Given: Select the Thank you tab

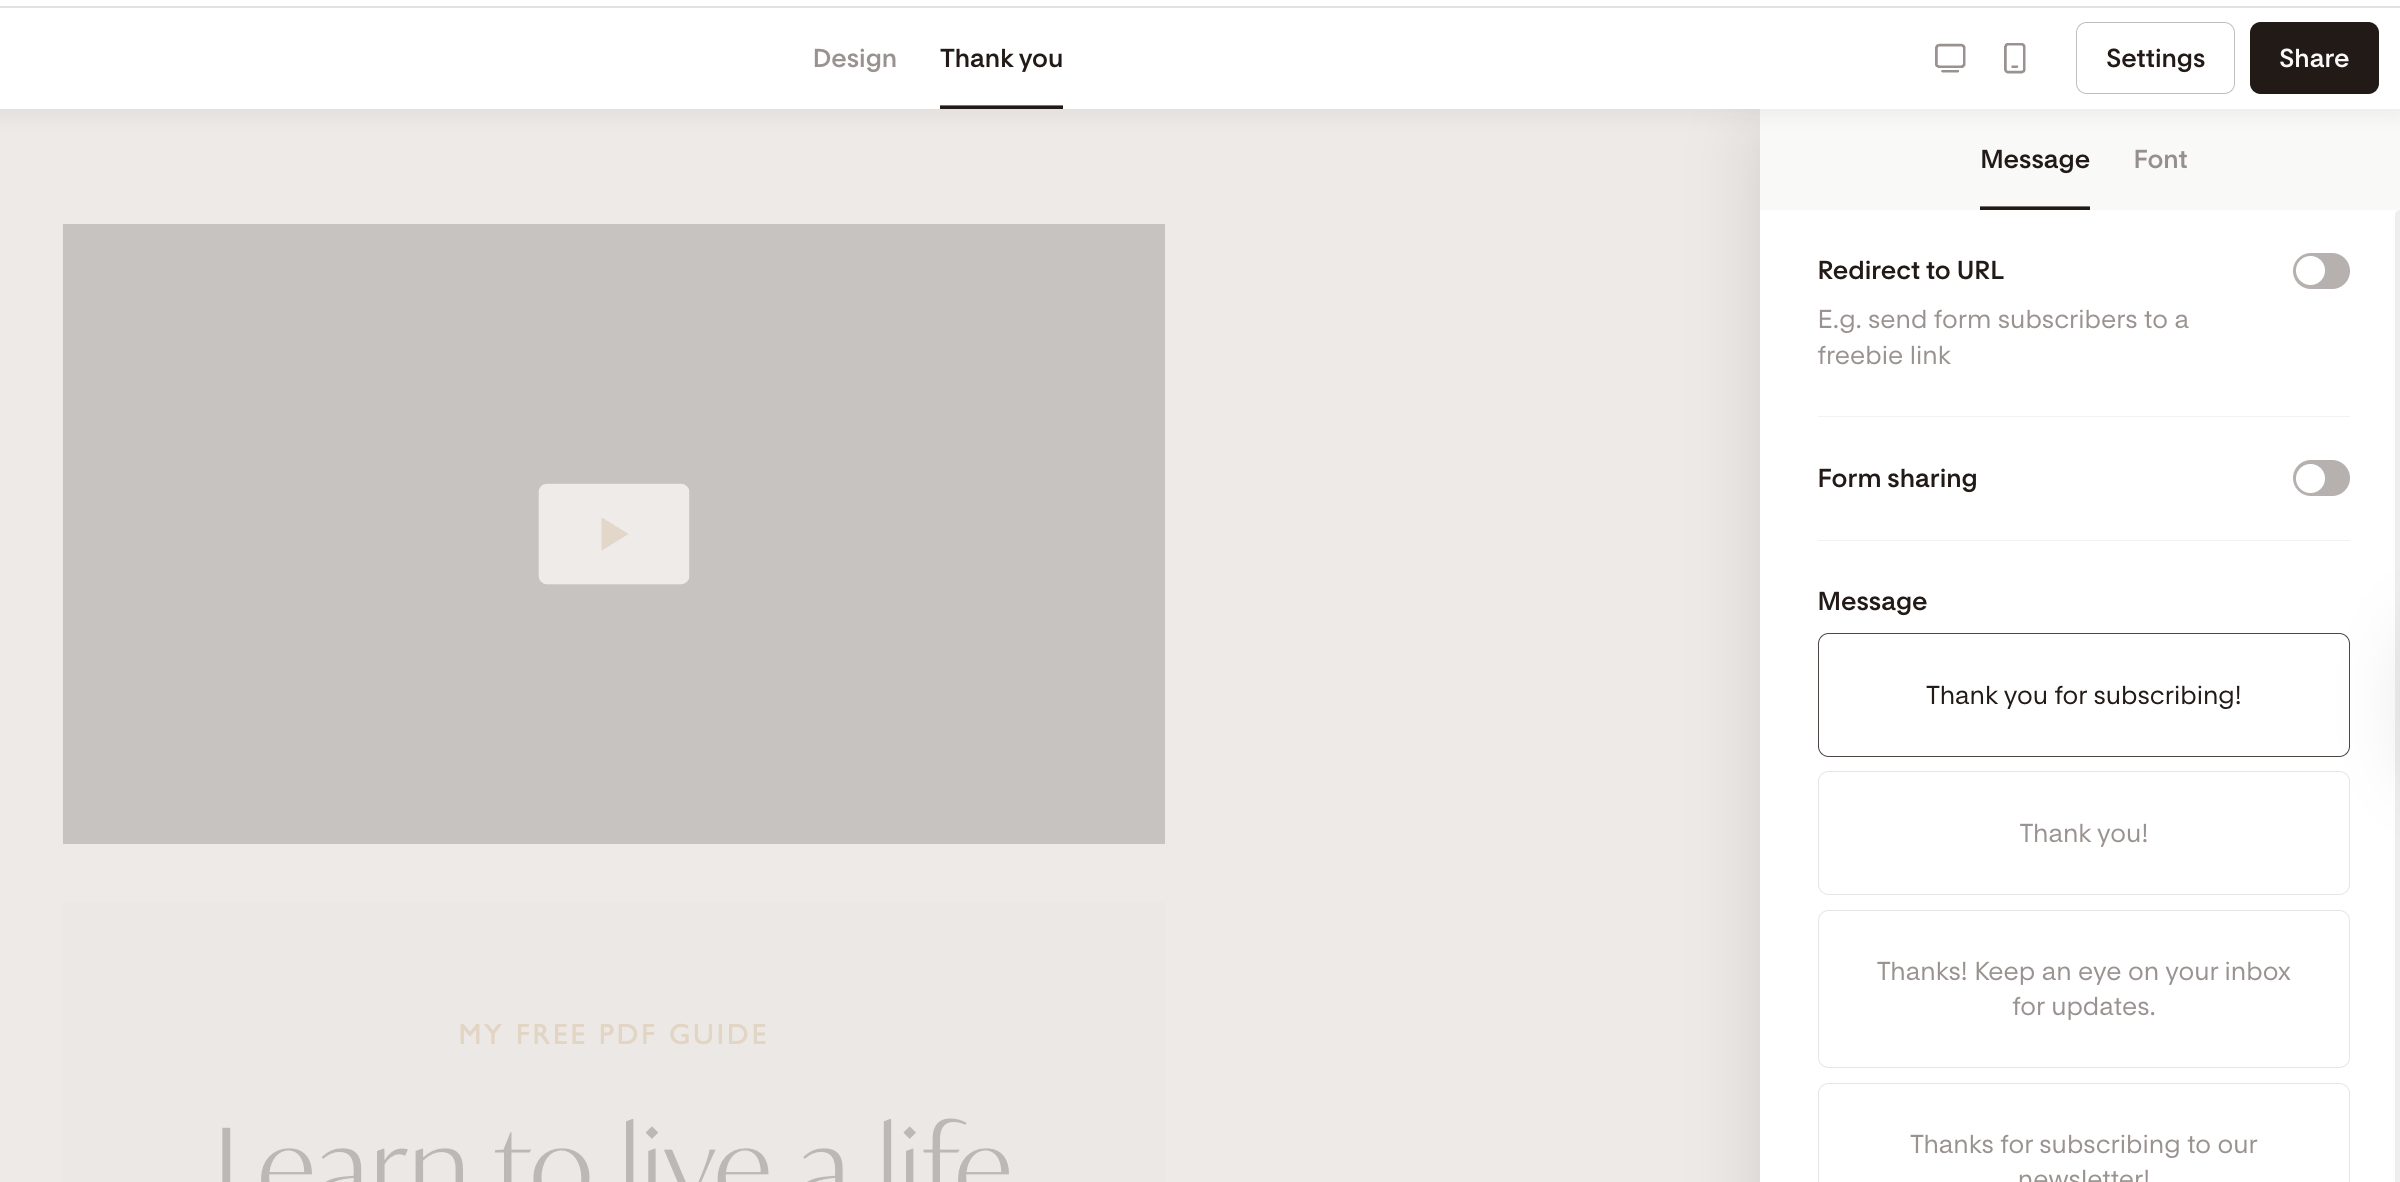Looking at the screenshot, I should coord(1001,58).
